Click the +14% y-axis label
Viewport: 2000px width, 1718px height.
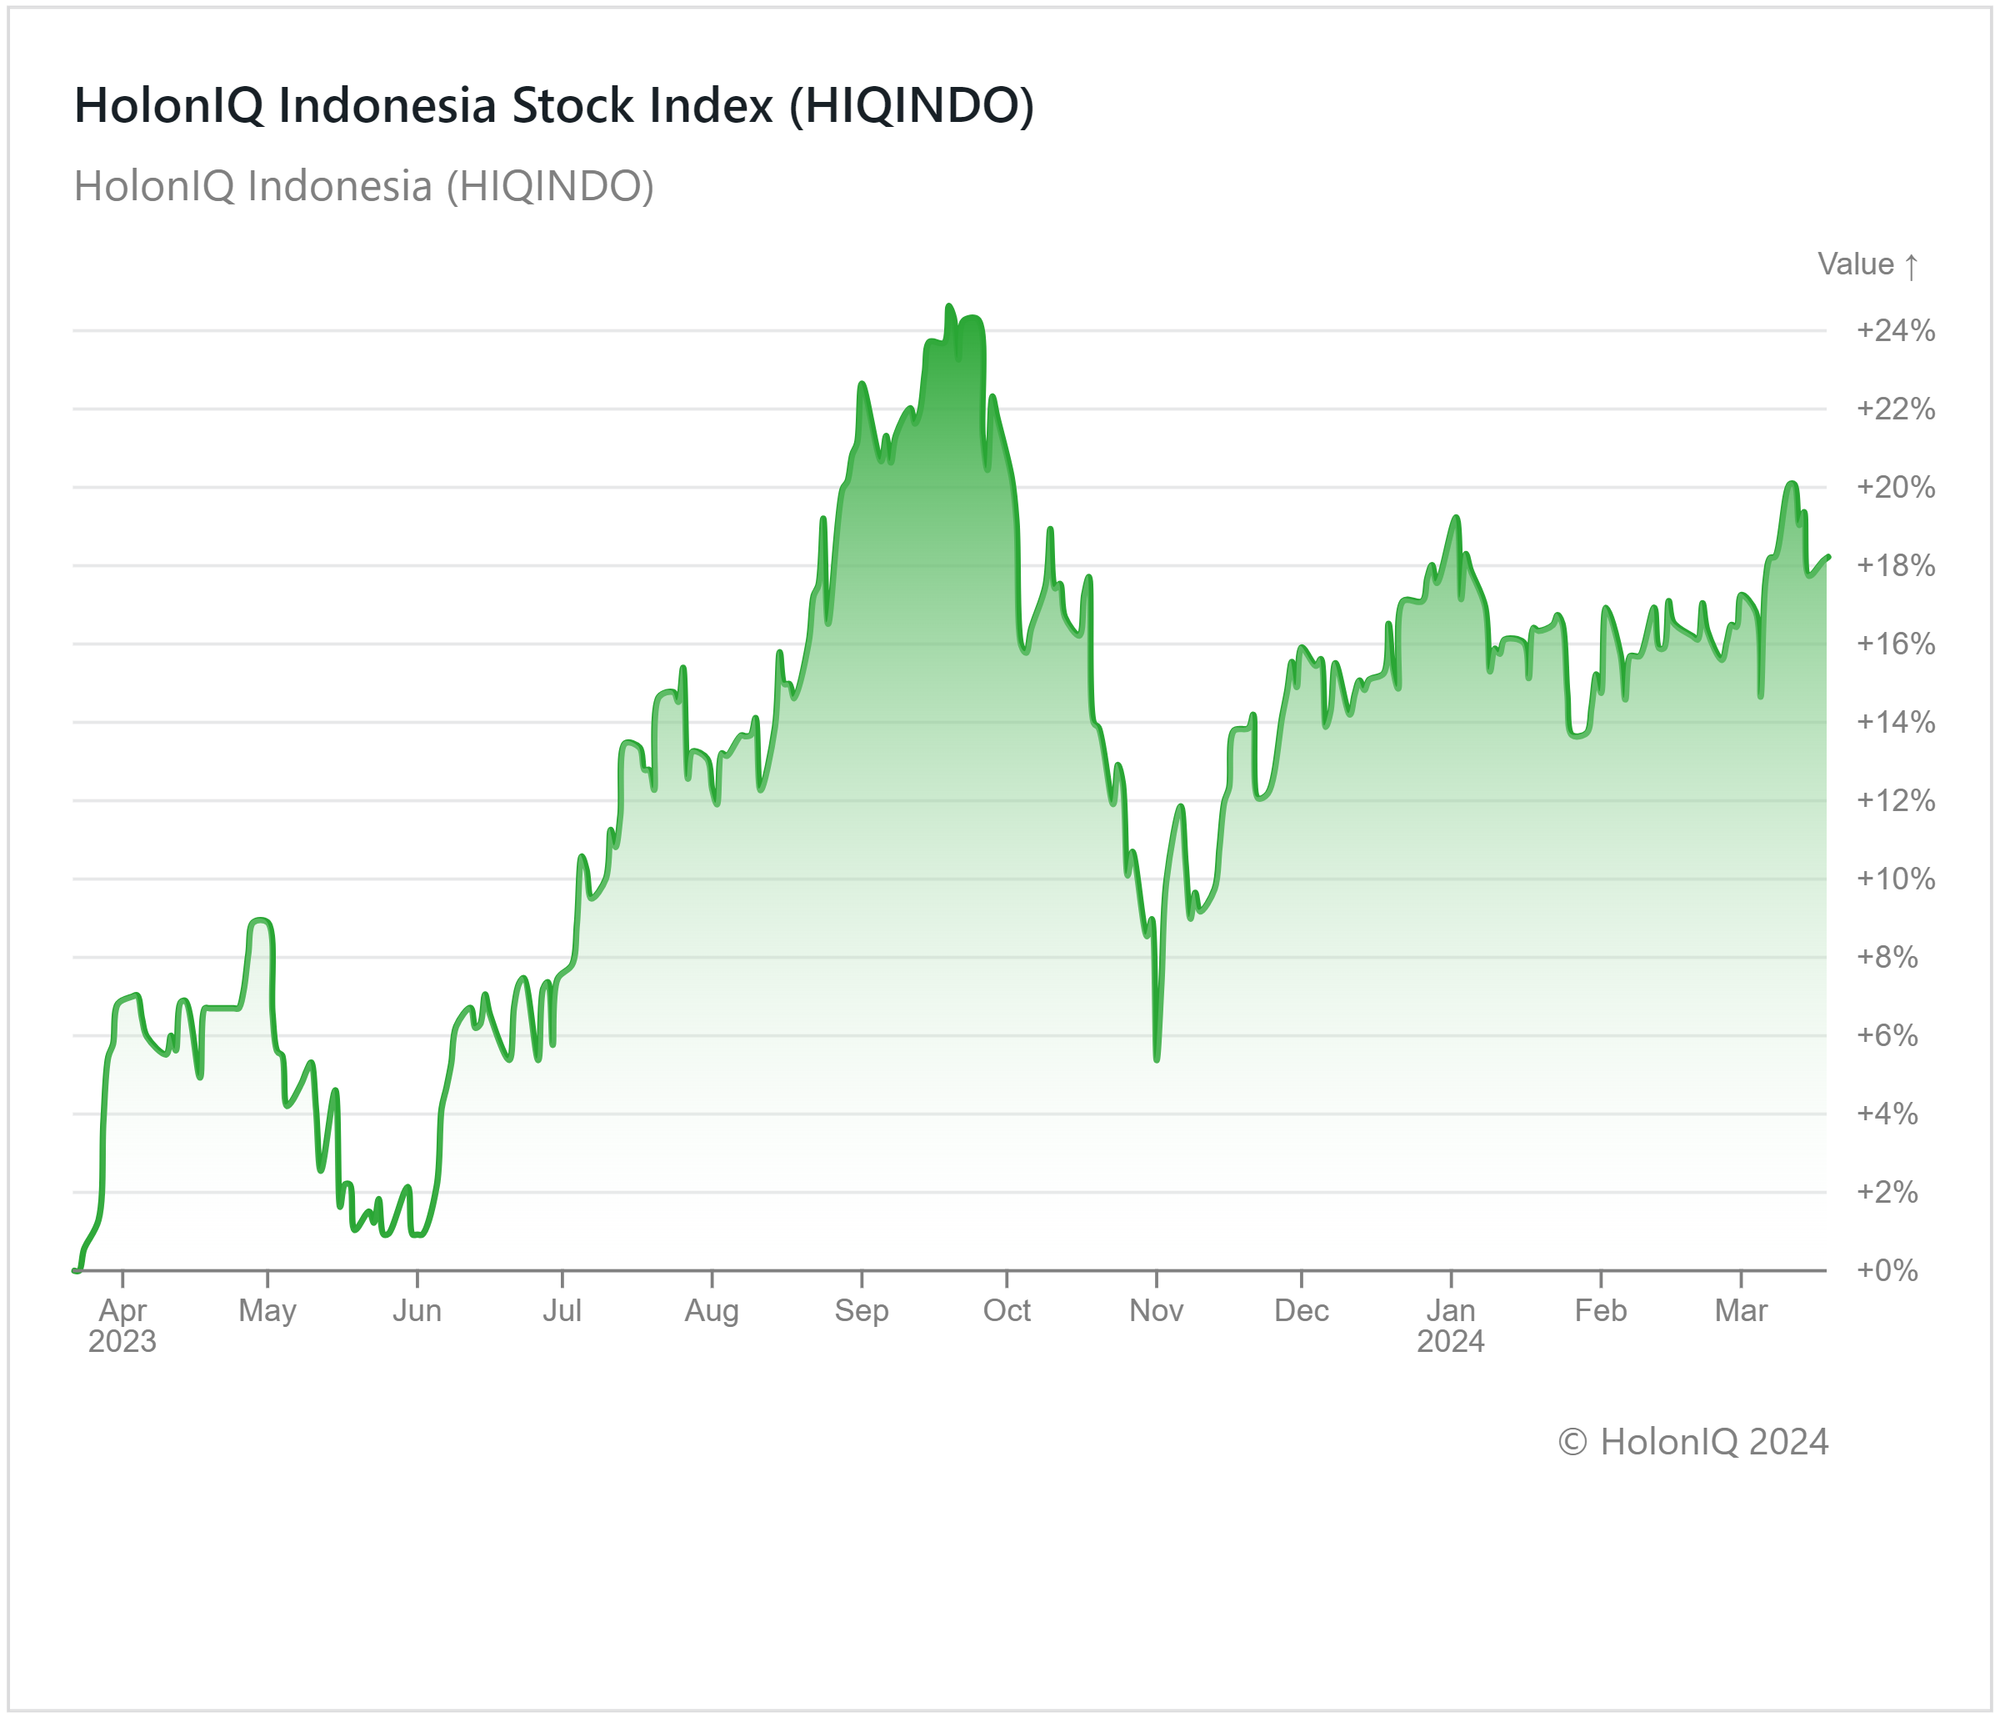pos(1895,723)
